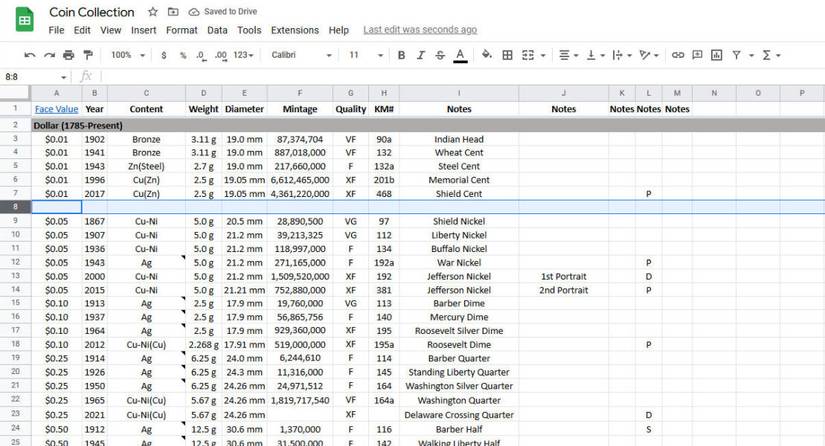The height and width of the screenshot is (446, 825).
Task: Click the Insert chart icon
Action: (716, 55)
